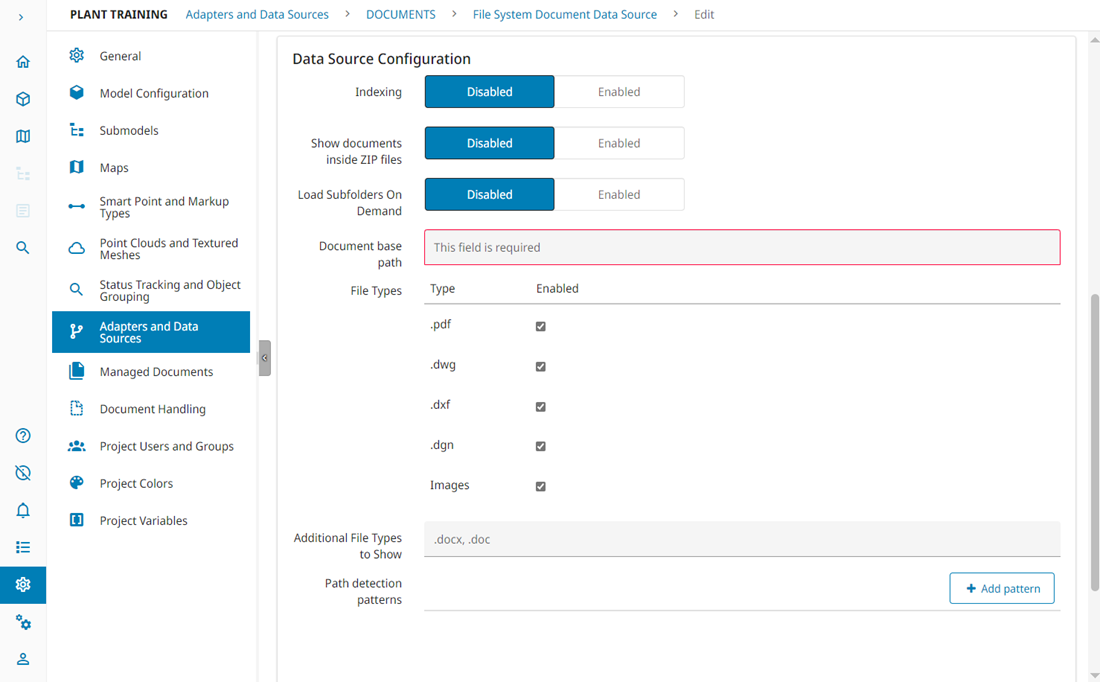This screenshot has height=682, width=1100.
Task: Disable Show documents inside ZIP files
Action: coord(490,143)
